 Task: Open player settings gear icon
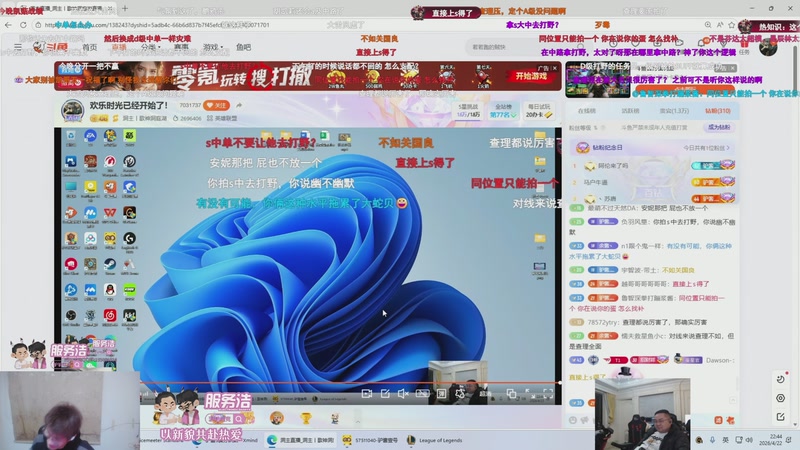[460, 393]
